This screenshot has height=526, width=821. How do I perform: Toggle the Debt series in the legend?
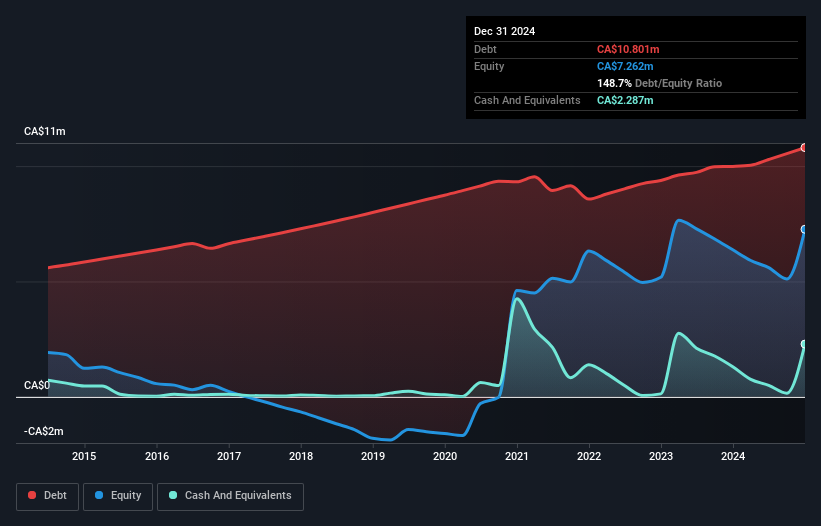tap(48, 496)
